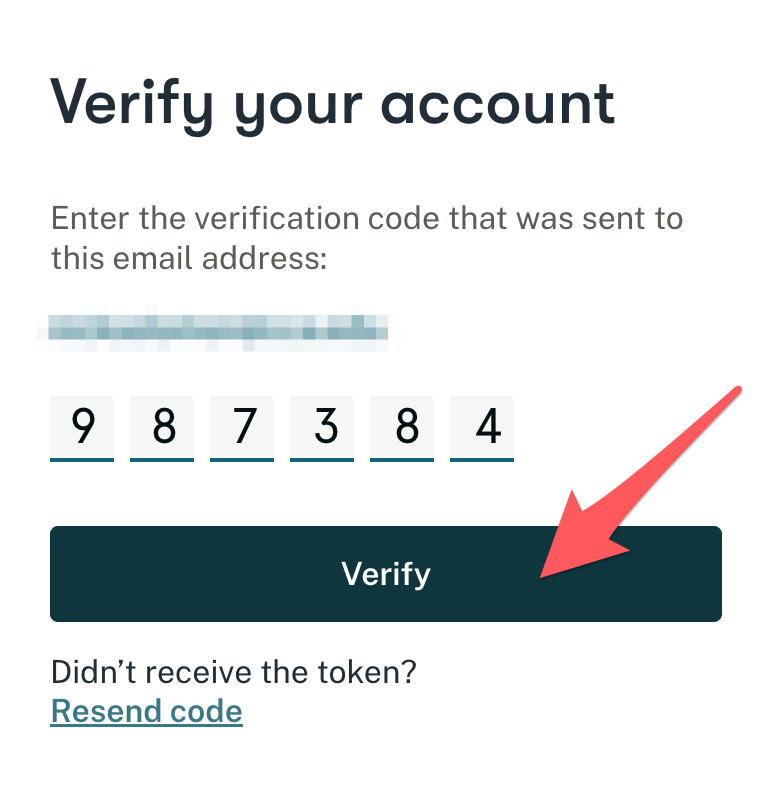
Task: Click the "Verify your account" heading
Action: (332, 106)
